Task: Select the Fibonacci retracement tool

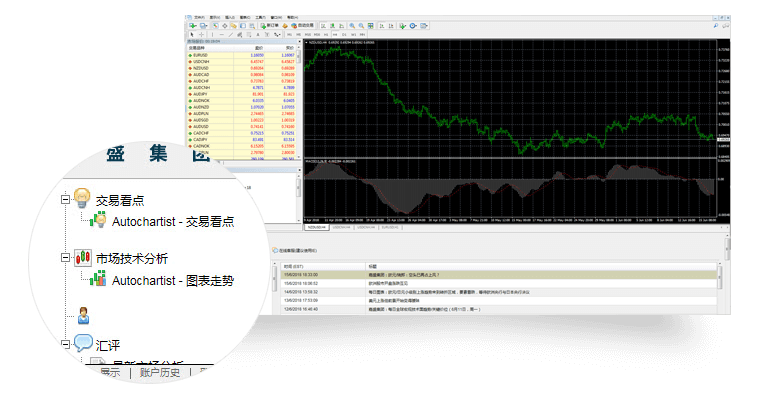Action: tap(249, 34)
